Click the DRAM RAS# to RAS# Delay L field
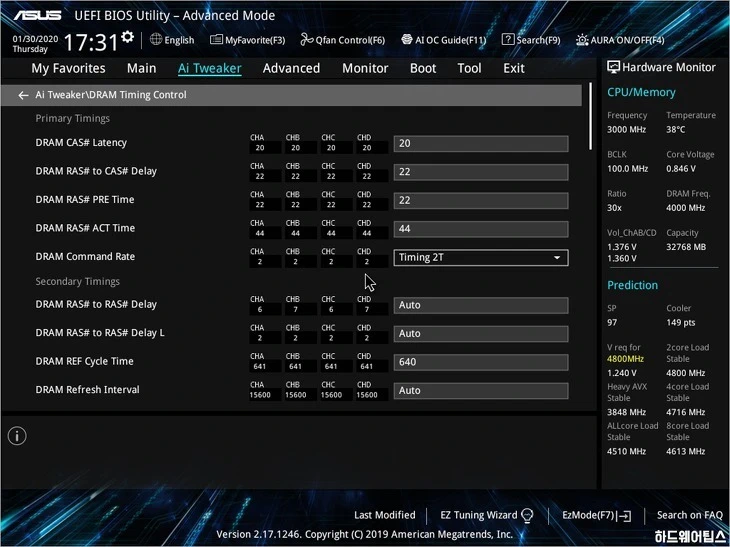Image resolution: width=730 pixels, height=547 pixels. (481, 334)
